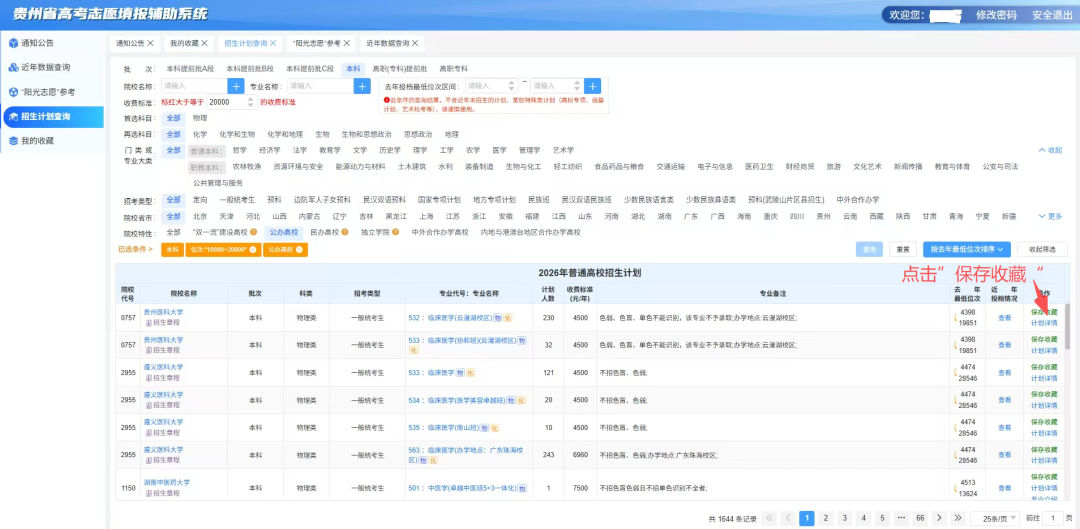Image resolution: width=1080 pixels, height=529 pixels.
Task: Select "双一流"建设高校 under 院校特性
Action: click(x=220, y=232)
